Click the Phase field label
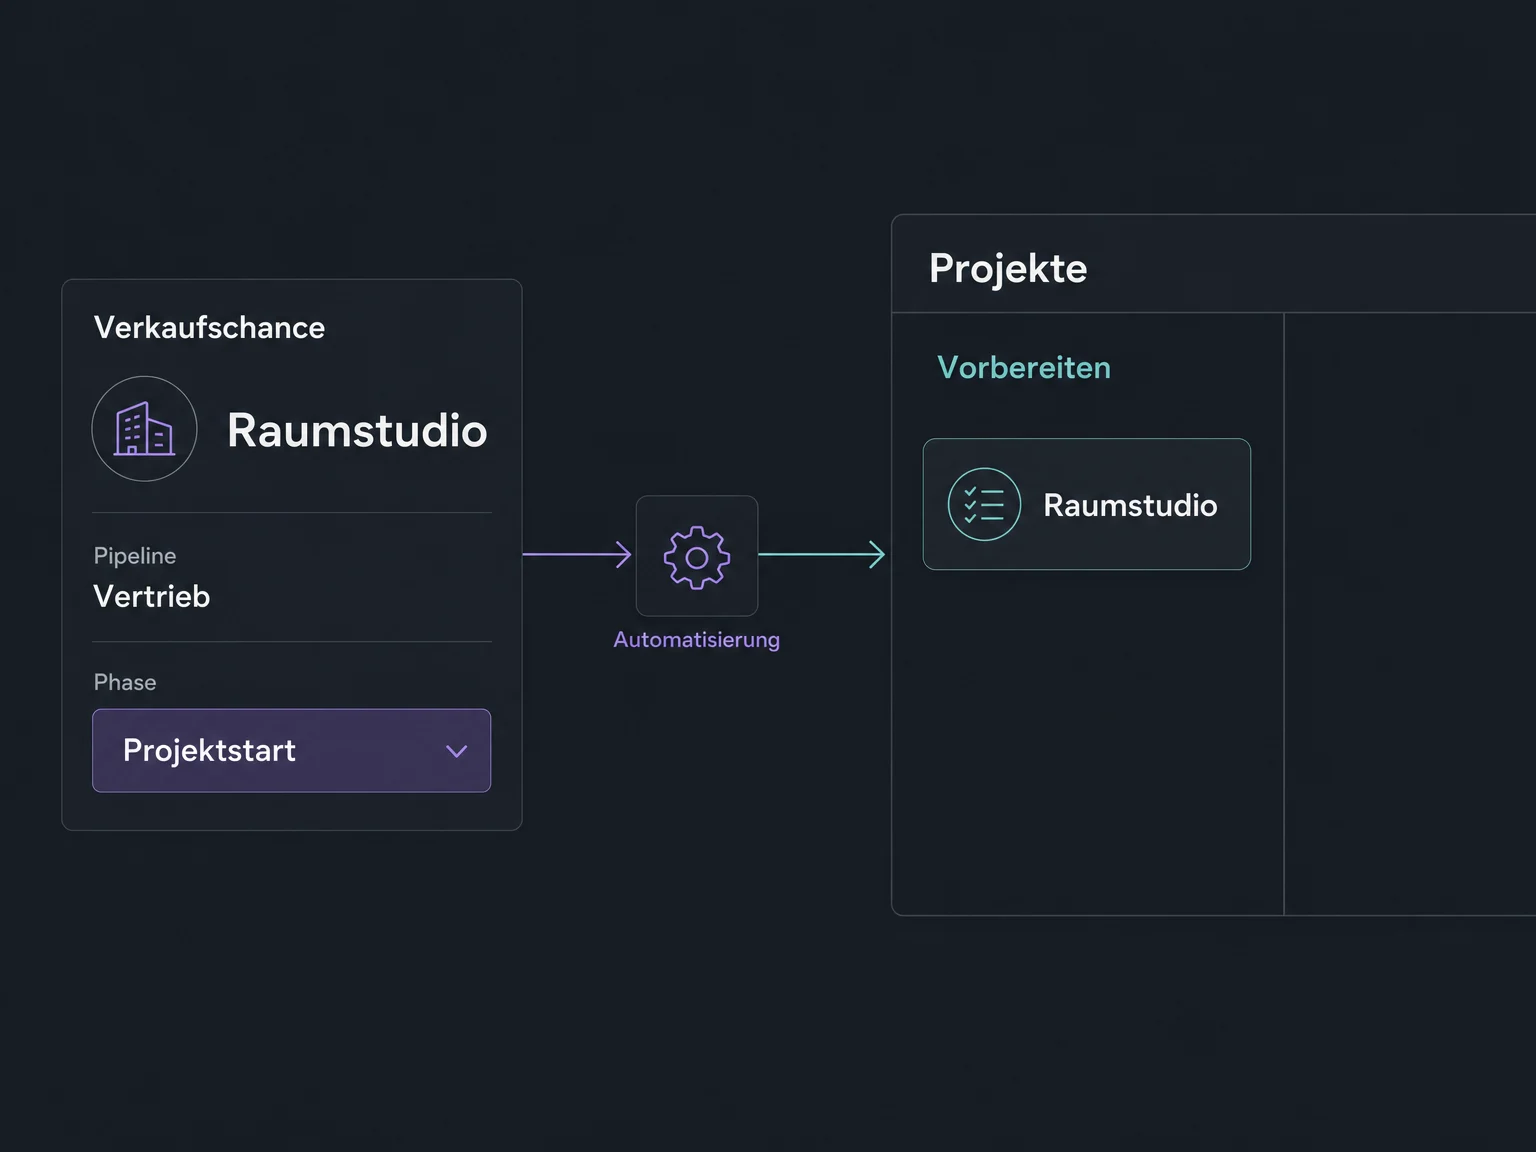Viewport: 1536px width, 1152px height. pyautogui.click(x=125, y=682)
